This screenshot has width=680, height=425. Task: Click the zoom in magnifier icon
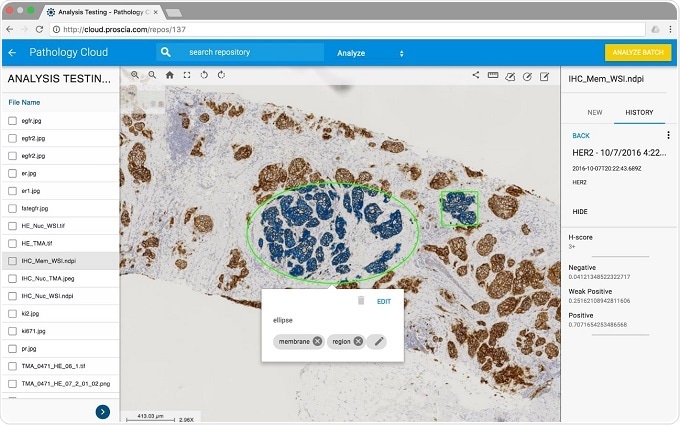pos(135,75)
